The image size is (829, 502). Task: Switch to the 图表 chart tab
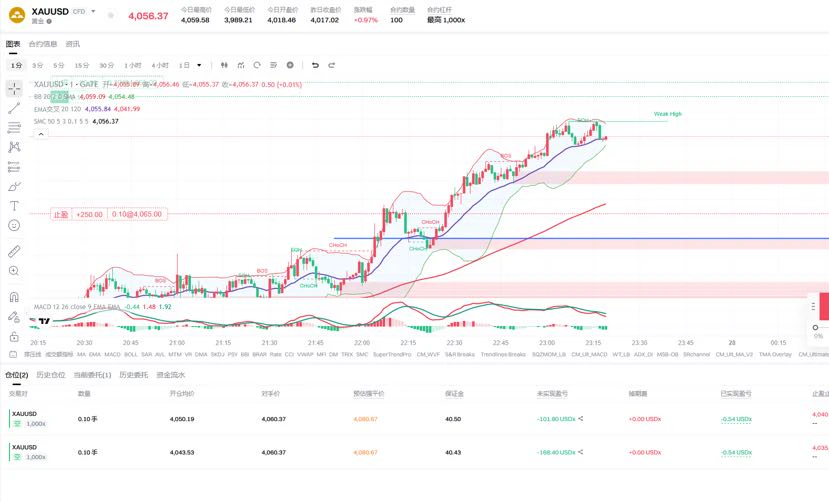[13, 44]
